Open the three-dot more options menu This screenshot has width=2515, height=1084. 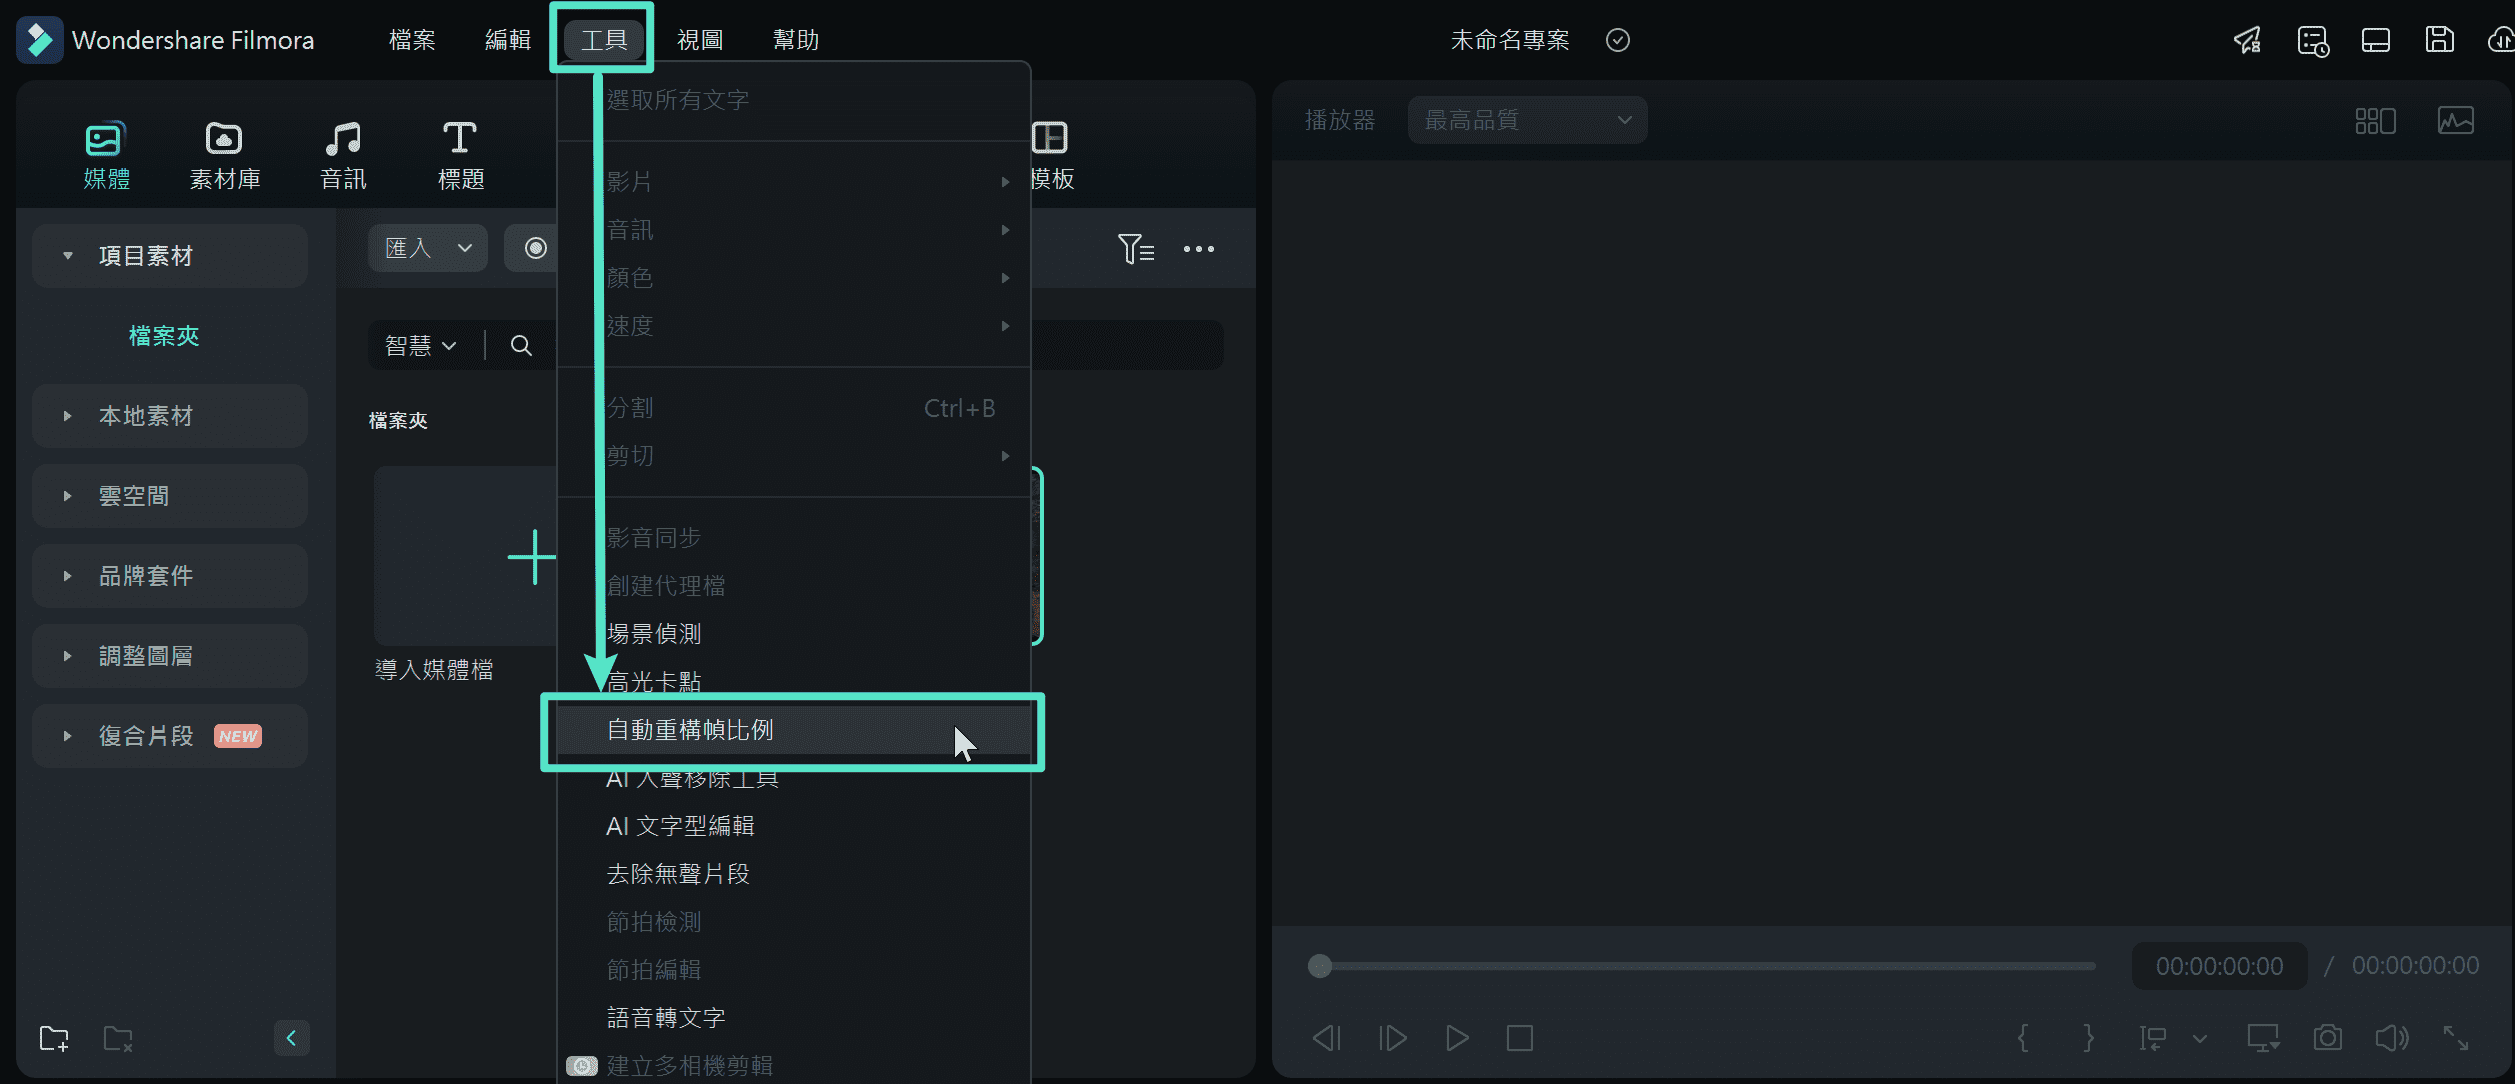pos(1199,249)
